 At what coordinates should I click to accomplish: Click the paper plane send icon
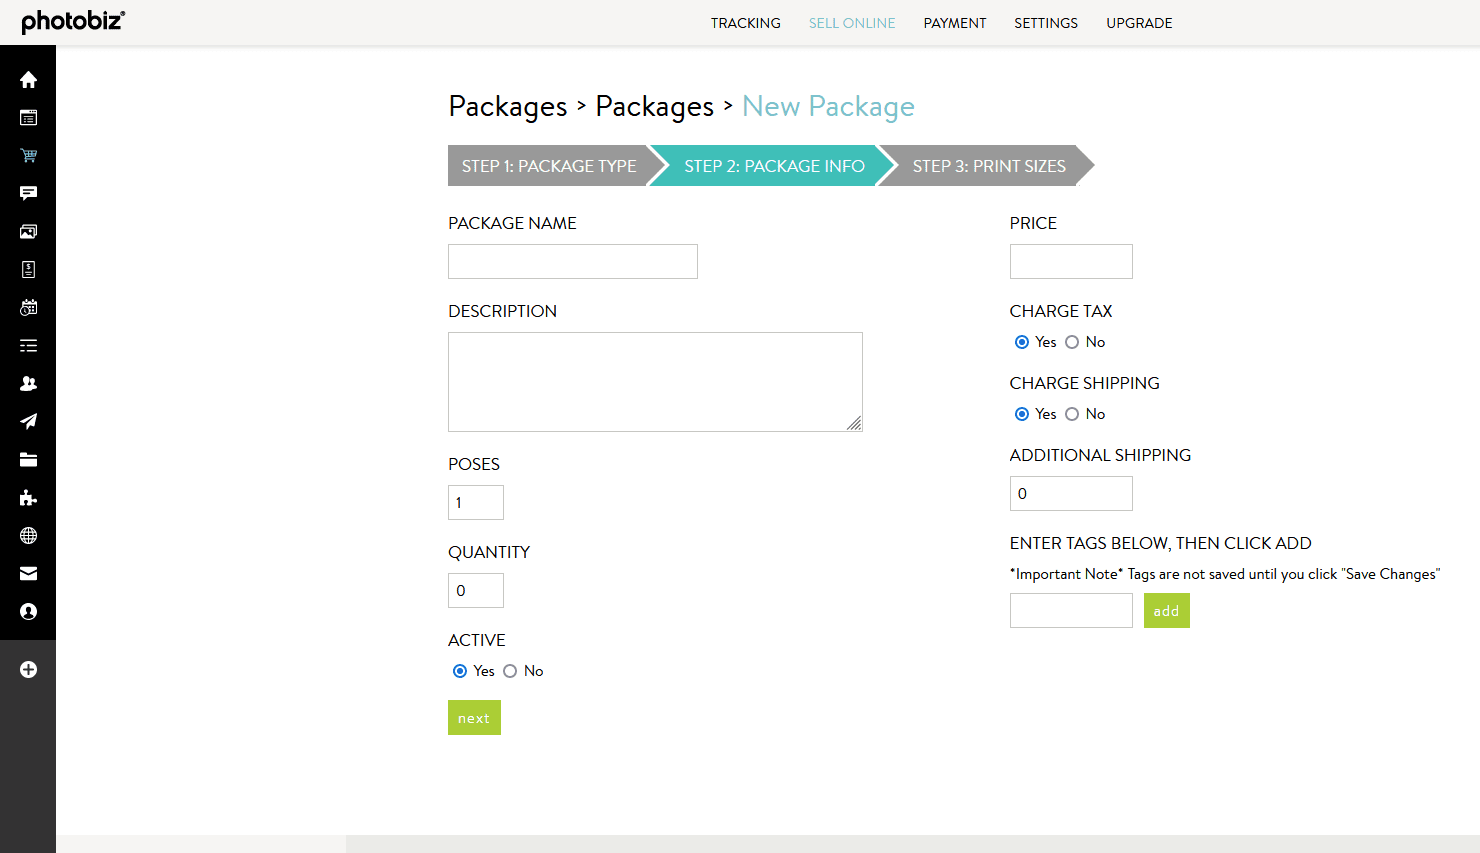coord(28,421)
